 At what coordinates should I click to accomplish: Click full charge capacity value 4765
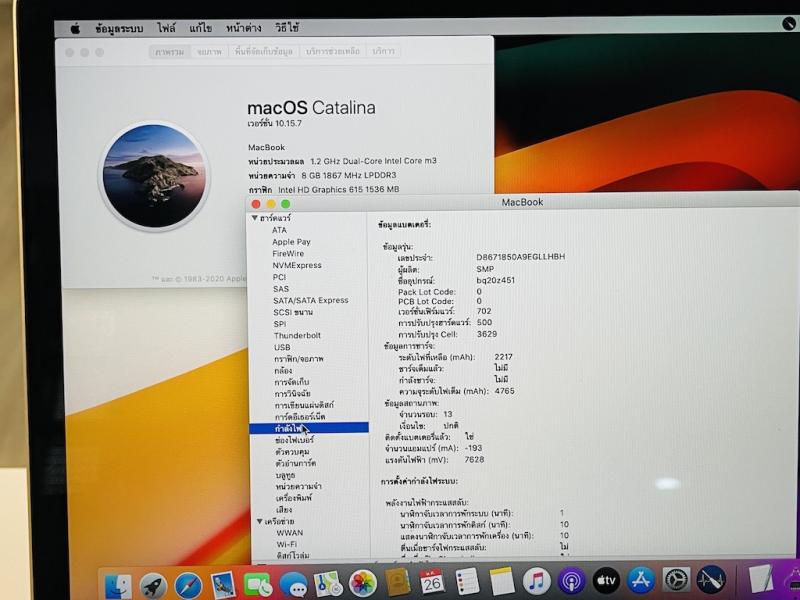point(505,391)
